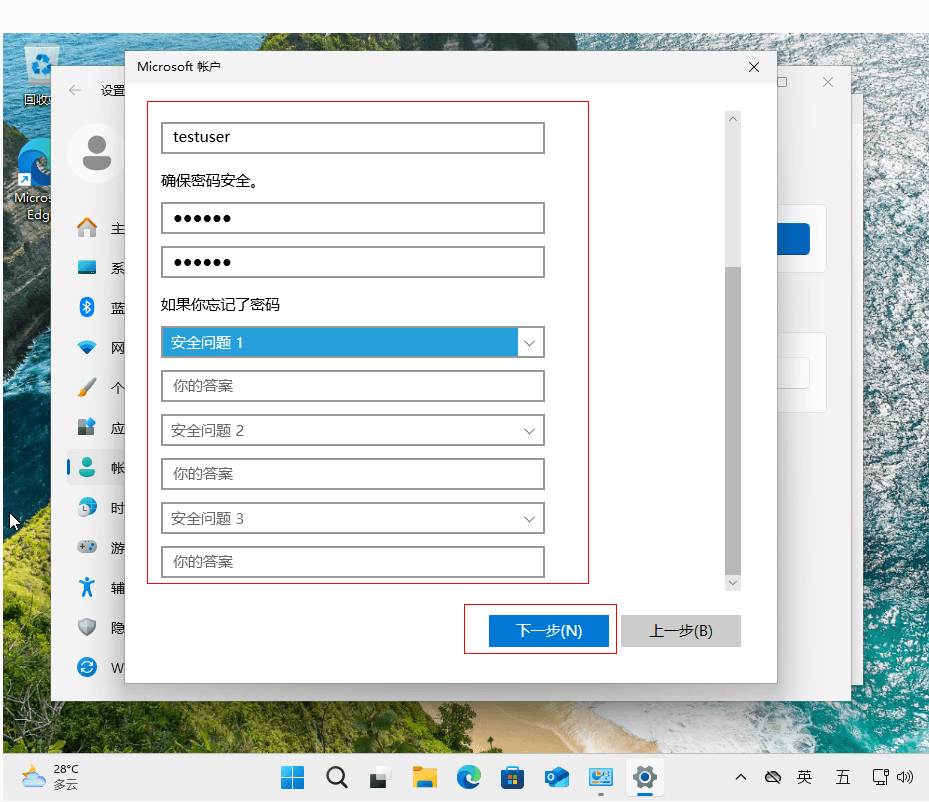Show hidden tray icons chevron

741,777
